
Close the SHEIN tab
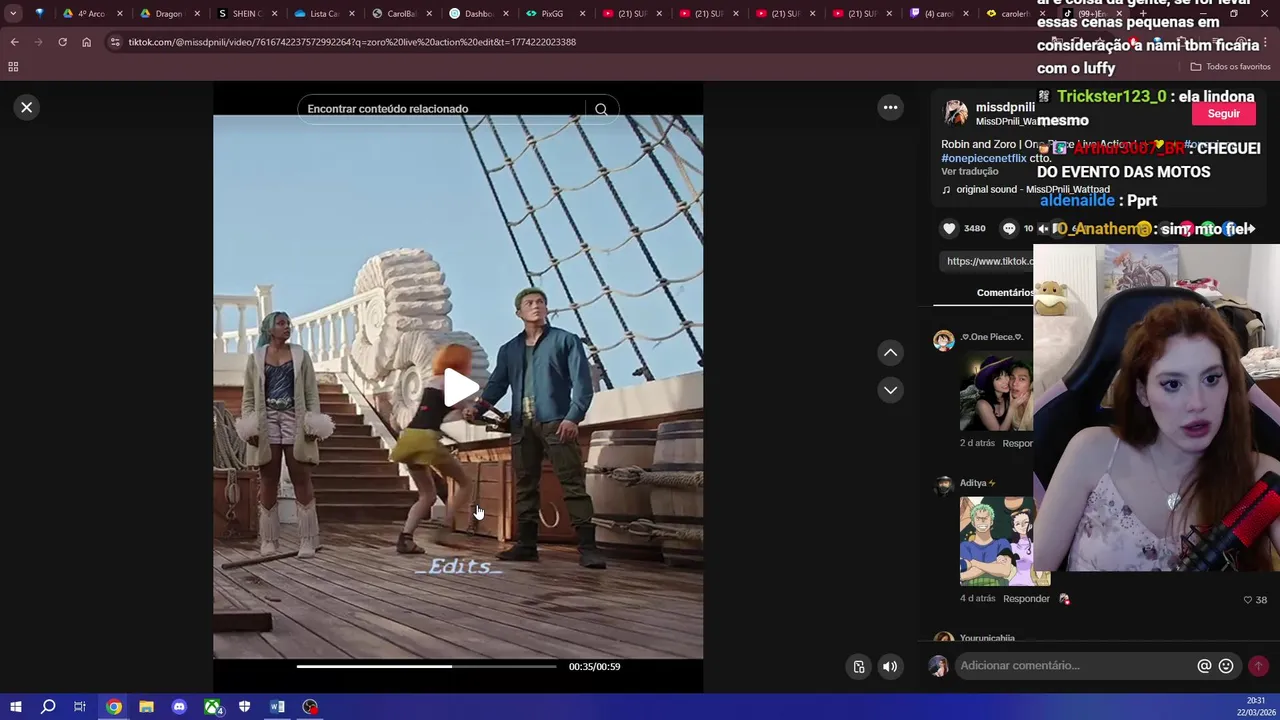(274, 14)
